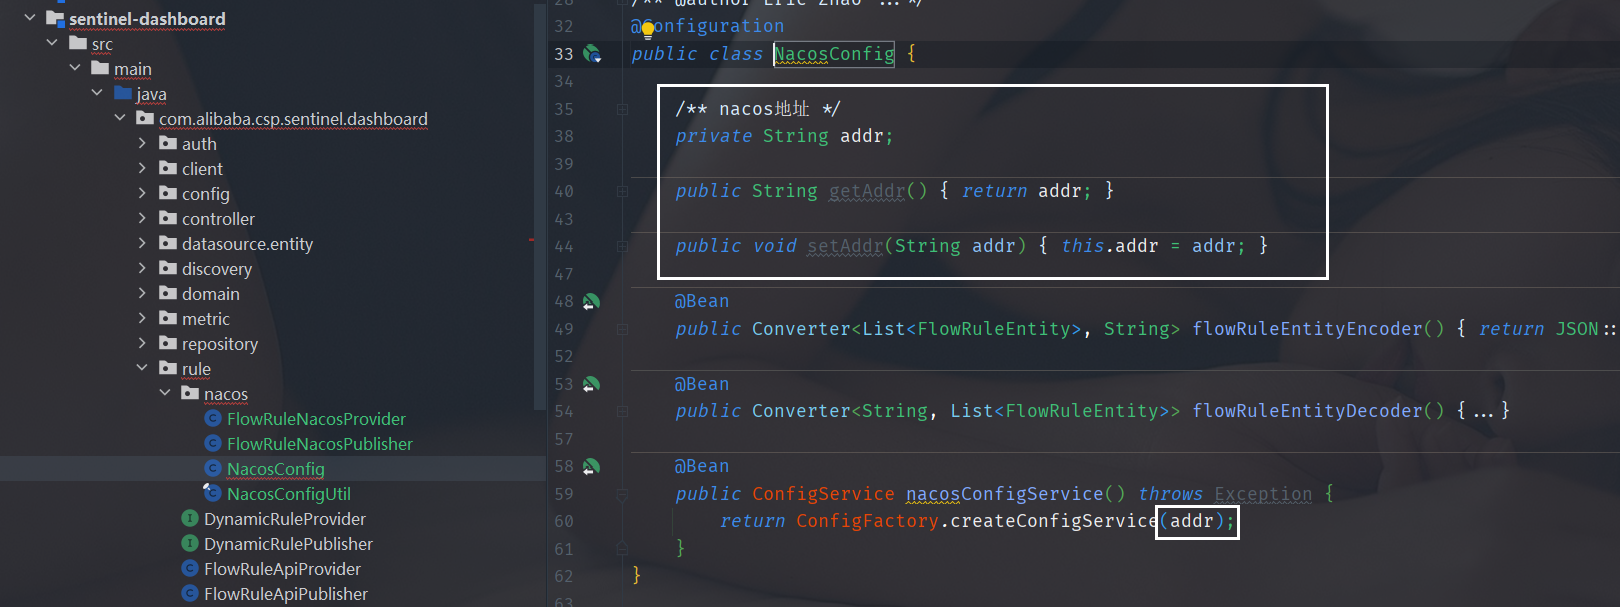Click the NacosConfigUtil class icon
The height and width of the screenshot is (607, 1620).
(x=212, y=492)
